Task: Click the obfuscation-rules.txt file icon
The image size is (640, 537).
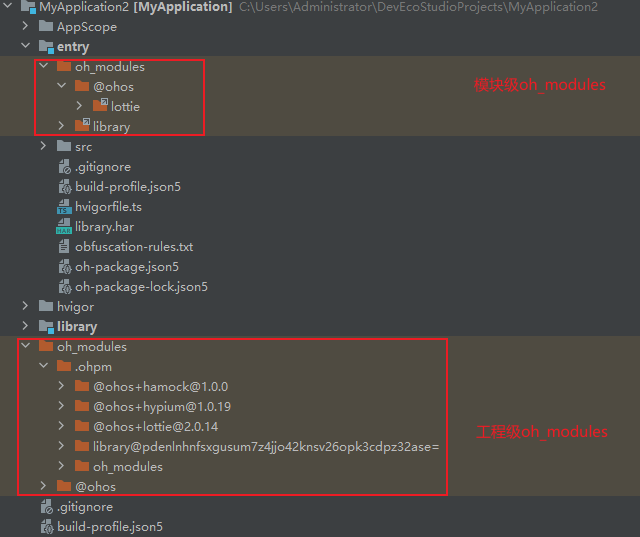Action: tap(65, 247)
